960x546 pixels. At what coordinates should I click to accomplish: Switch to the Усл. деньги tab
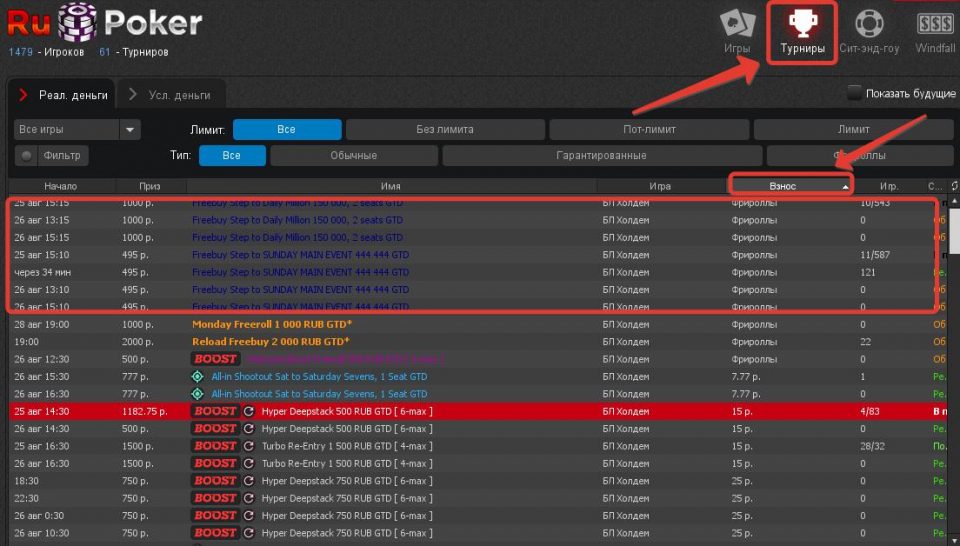pyautogui.click(x=180, y=95)
